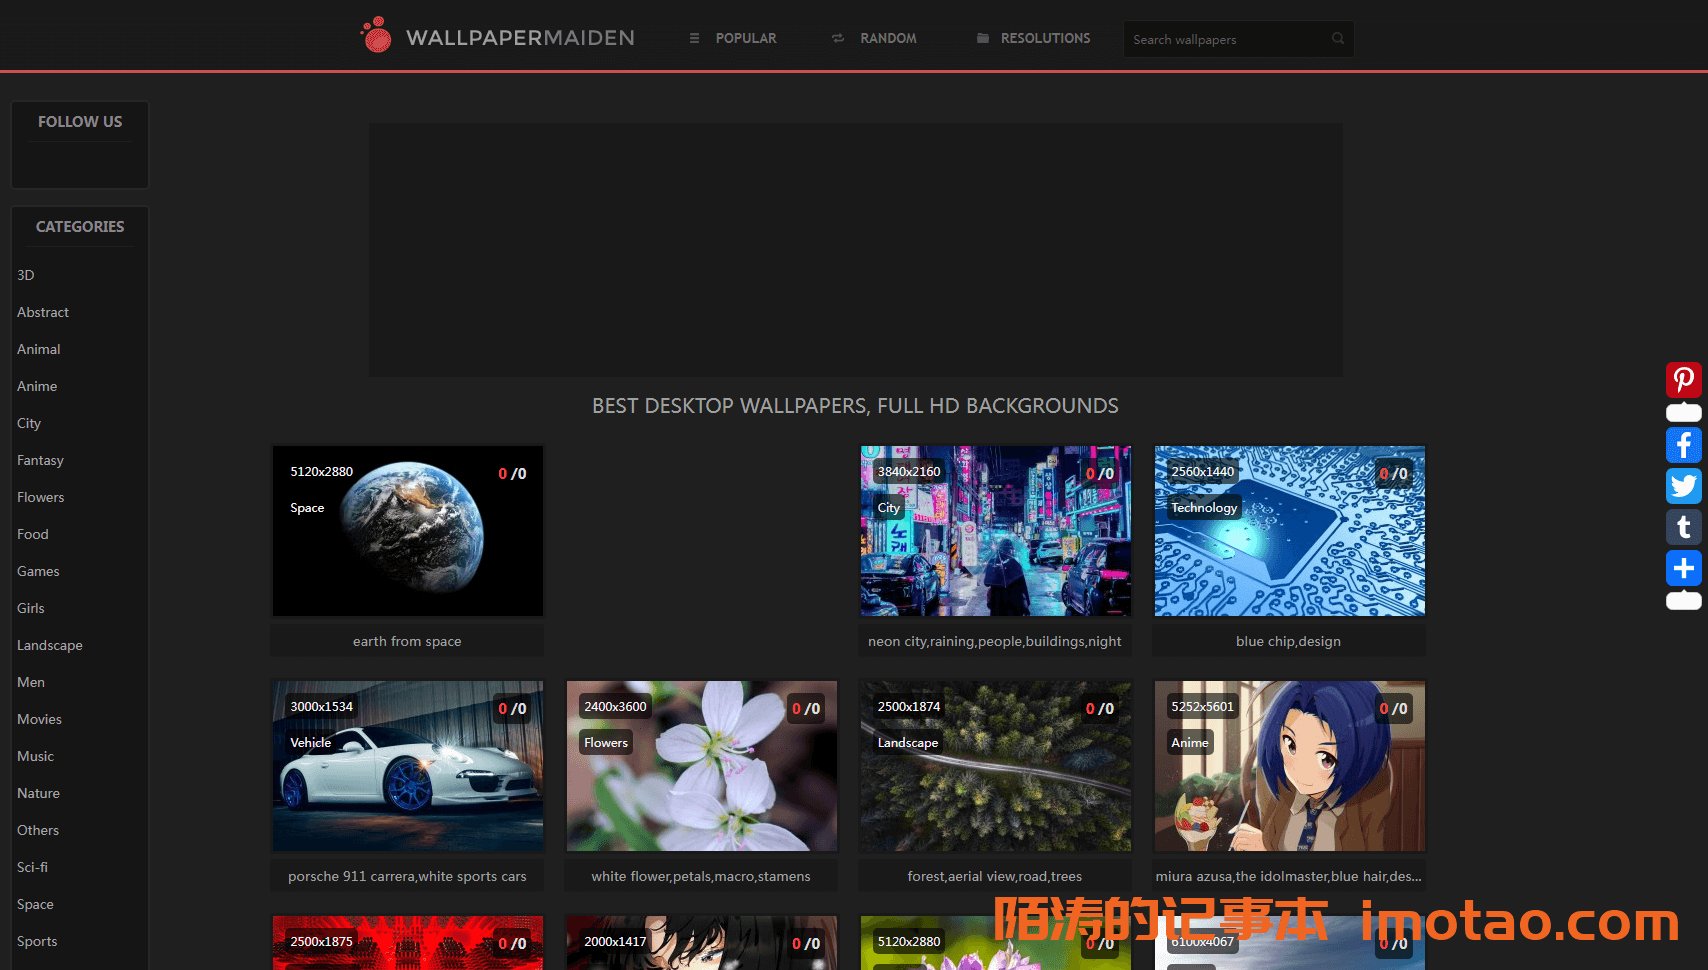Open the porsche 911 carrera caption link
The image size is (1708, 970).
(x=407, y=876)
